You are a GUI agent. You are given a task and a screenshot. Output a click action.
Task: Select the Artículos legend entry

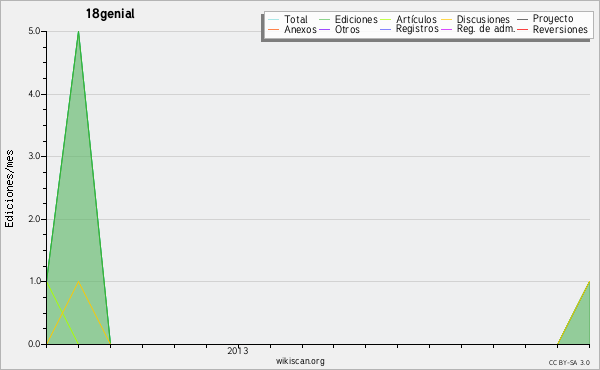click(x=416, y=19)
